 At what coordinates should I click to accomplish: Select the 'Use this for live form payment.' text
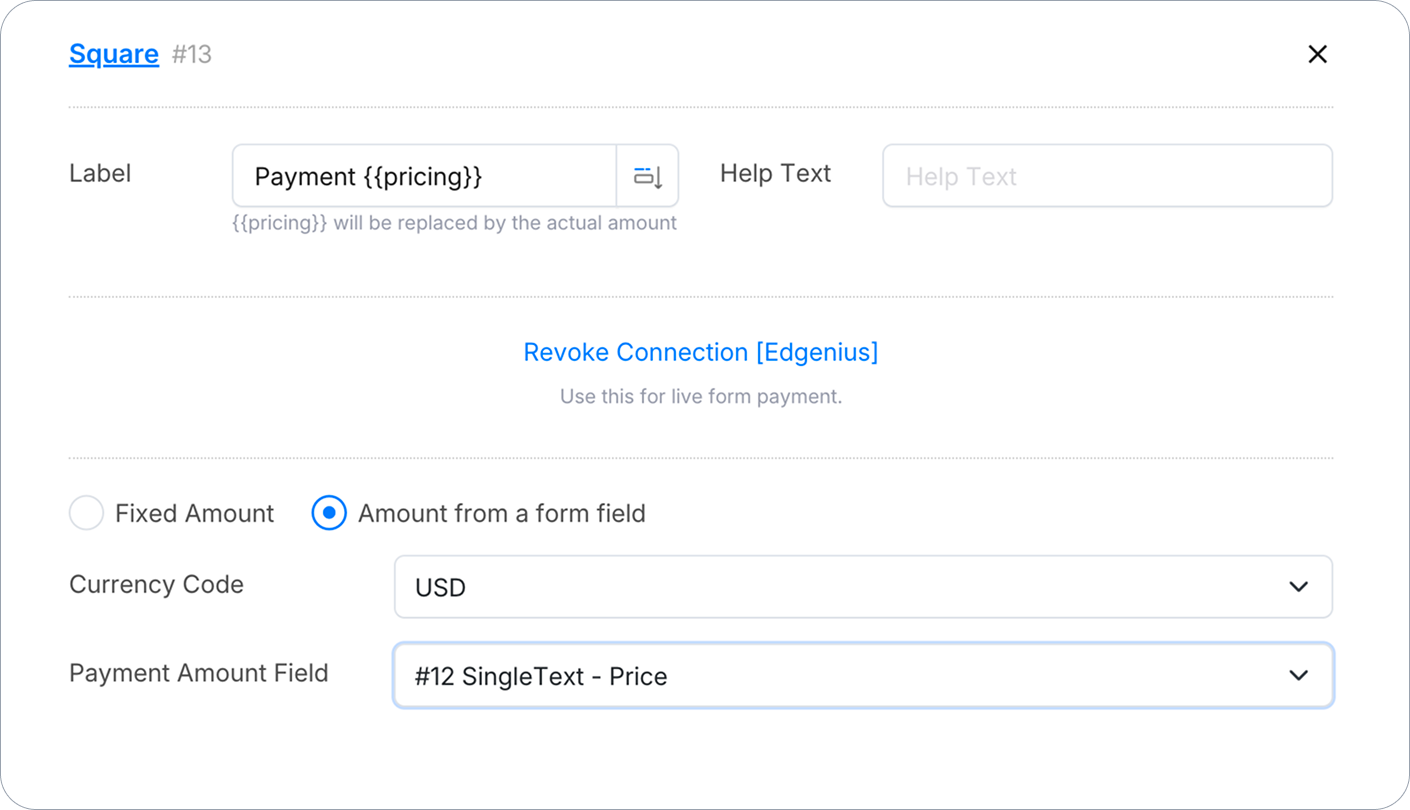pyautogui.click(x=701, y=397)
